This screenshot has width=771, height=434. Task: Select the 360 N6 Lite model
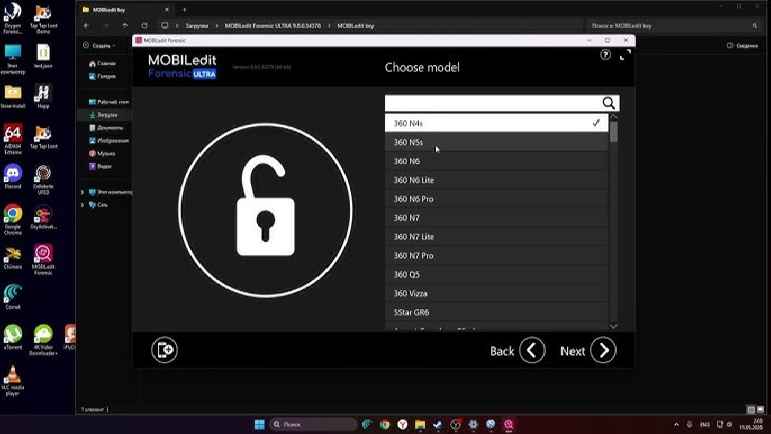496,180
